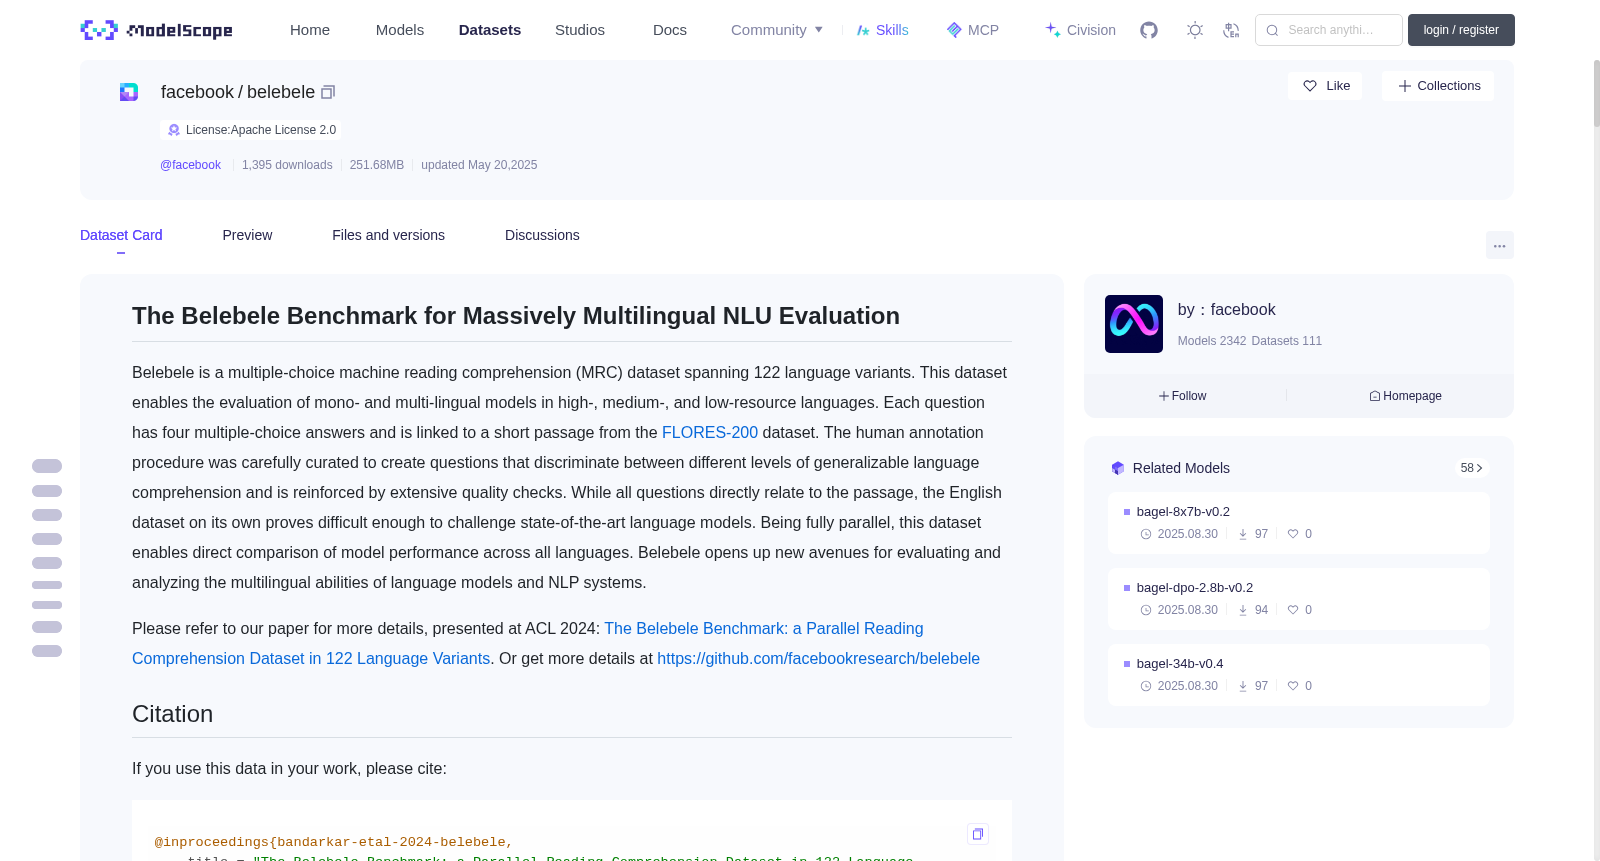1600x861 pixels.
Task: Click the '1,395 downloads' stat
Action: click(287, 165)
